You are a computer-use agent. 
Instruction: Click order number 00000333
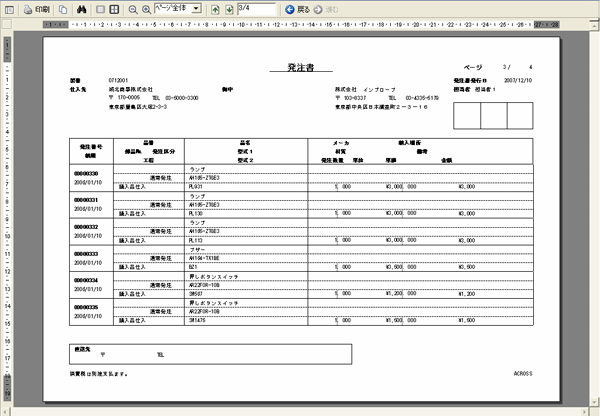[86, 253]
